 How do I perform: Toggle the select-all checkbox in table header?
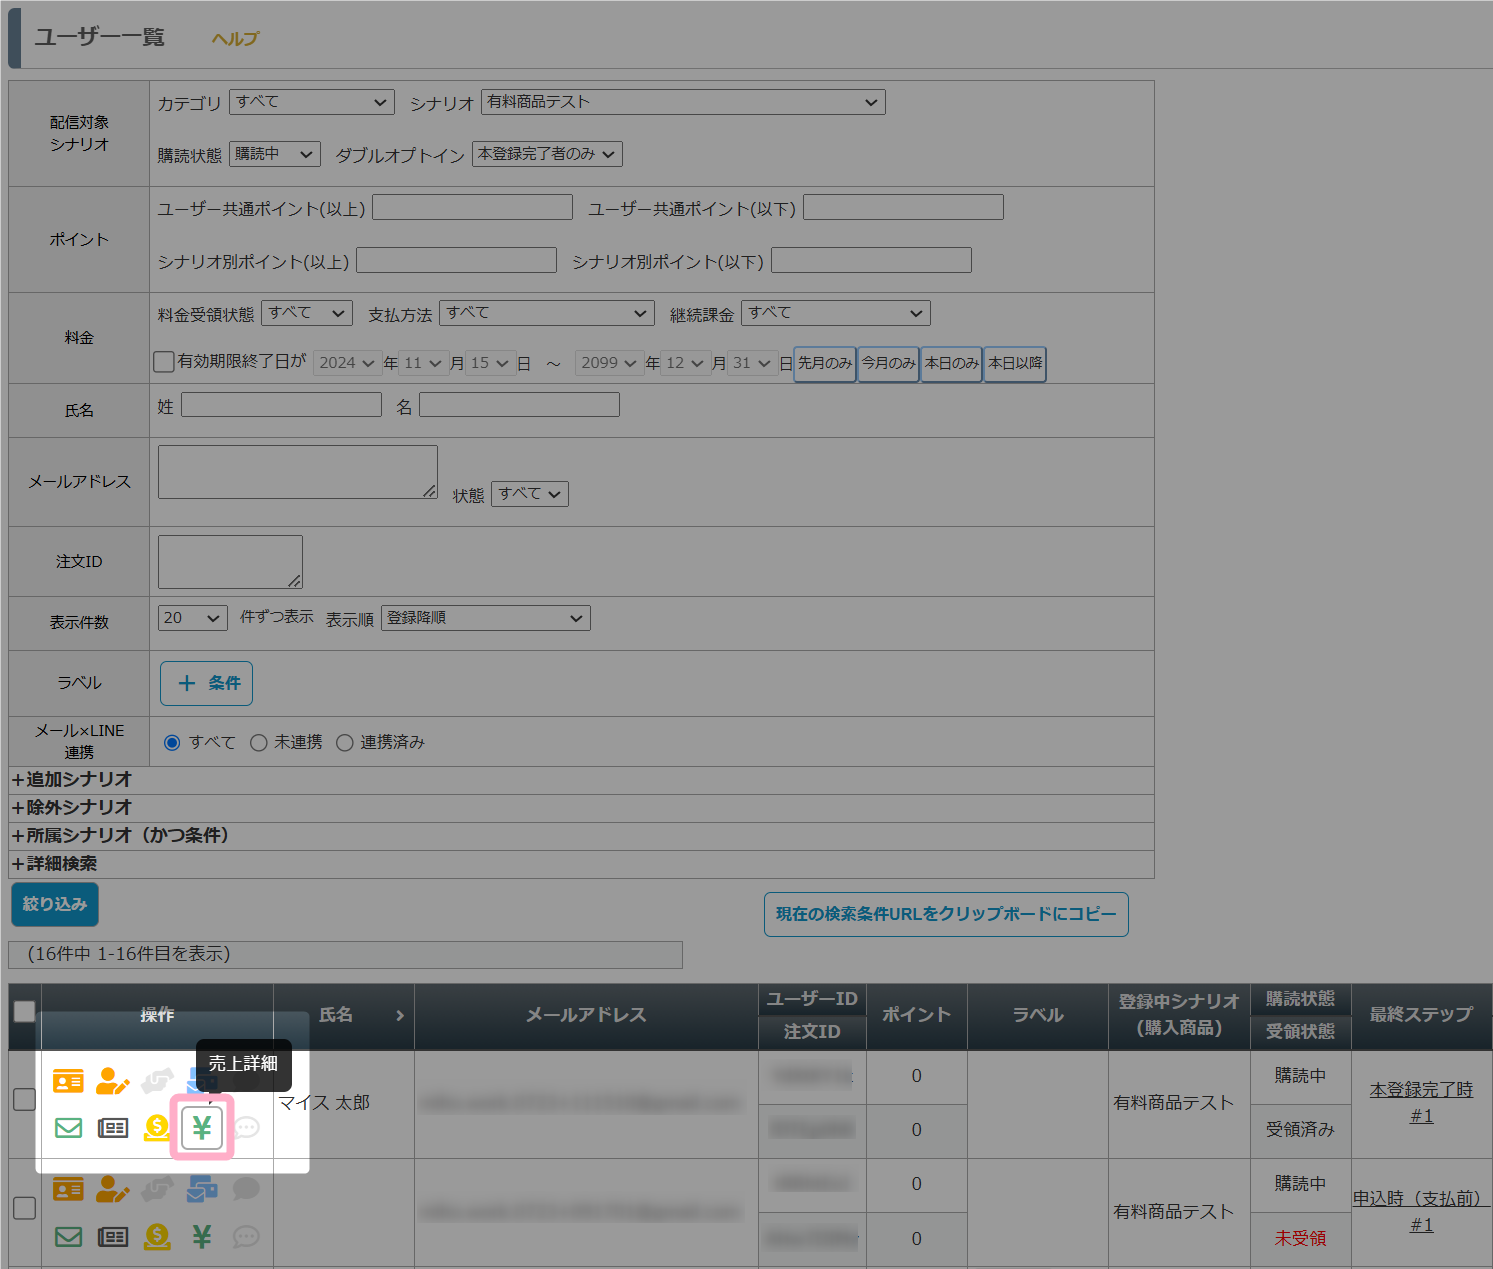[x=24, y=1012]
